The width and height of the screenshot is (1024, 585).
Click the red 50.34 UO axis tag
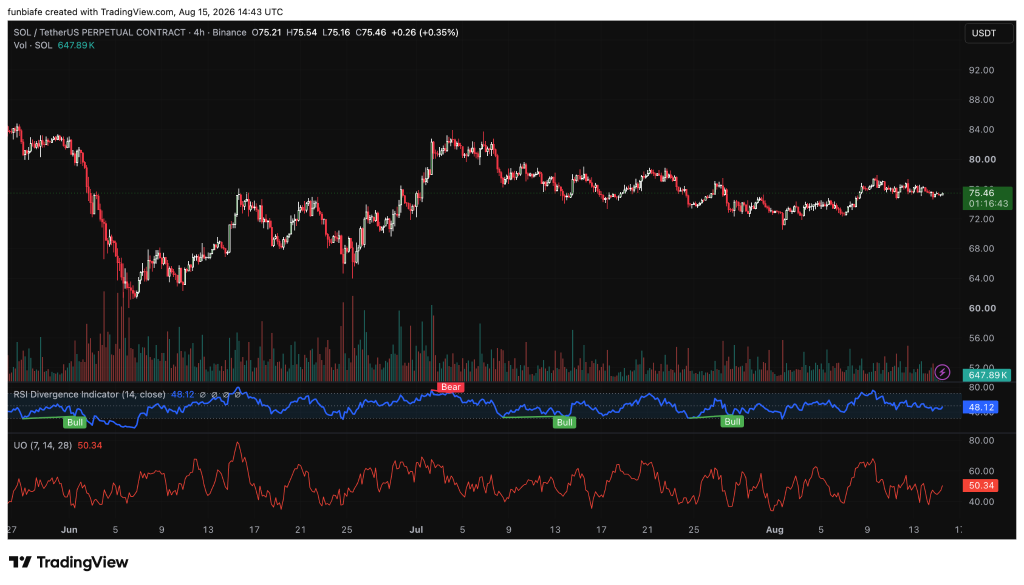981,486
